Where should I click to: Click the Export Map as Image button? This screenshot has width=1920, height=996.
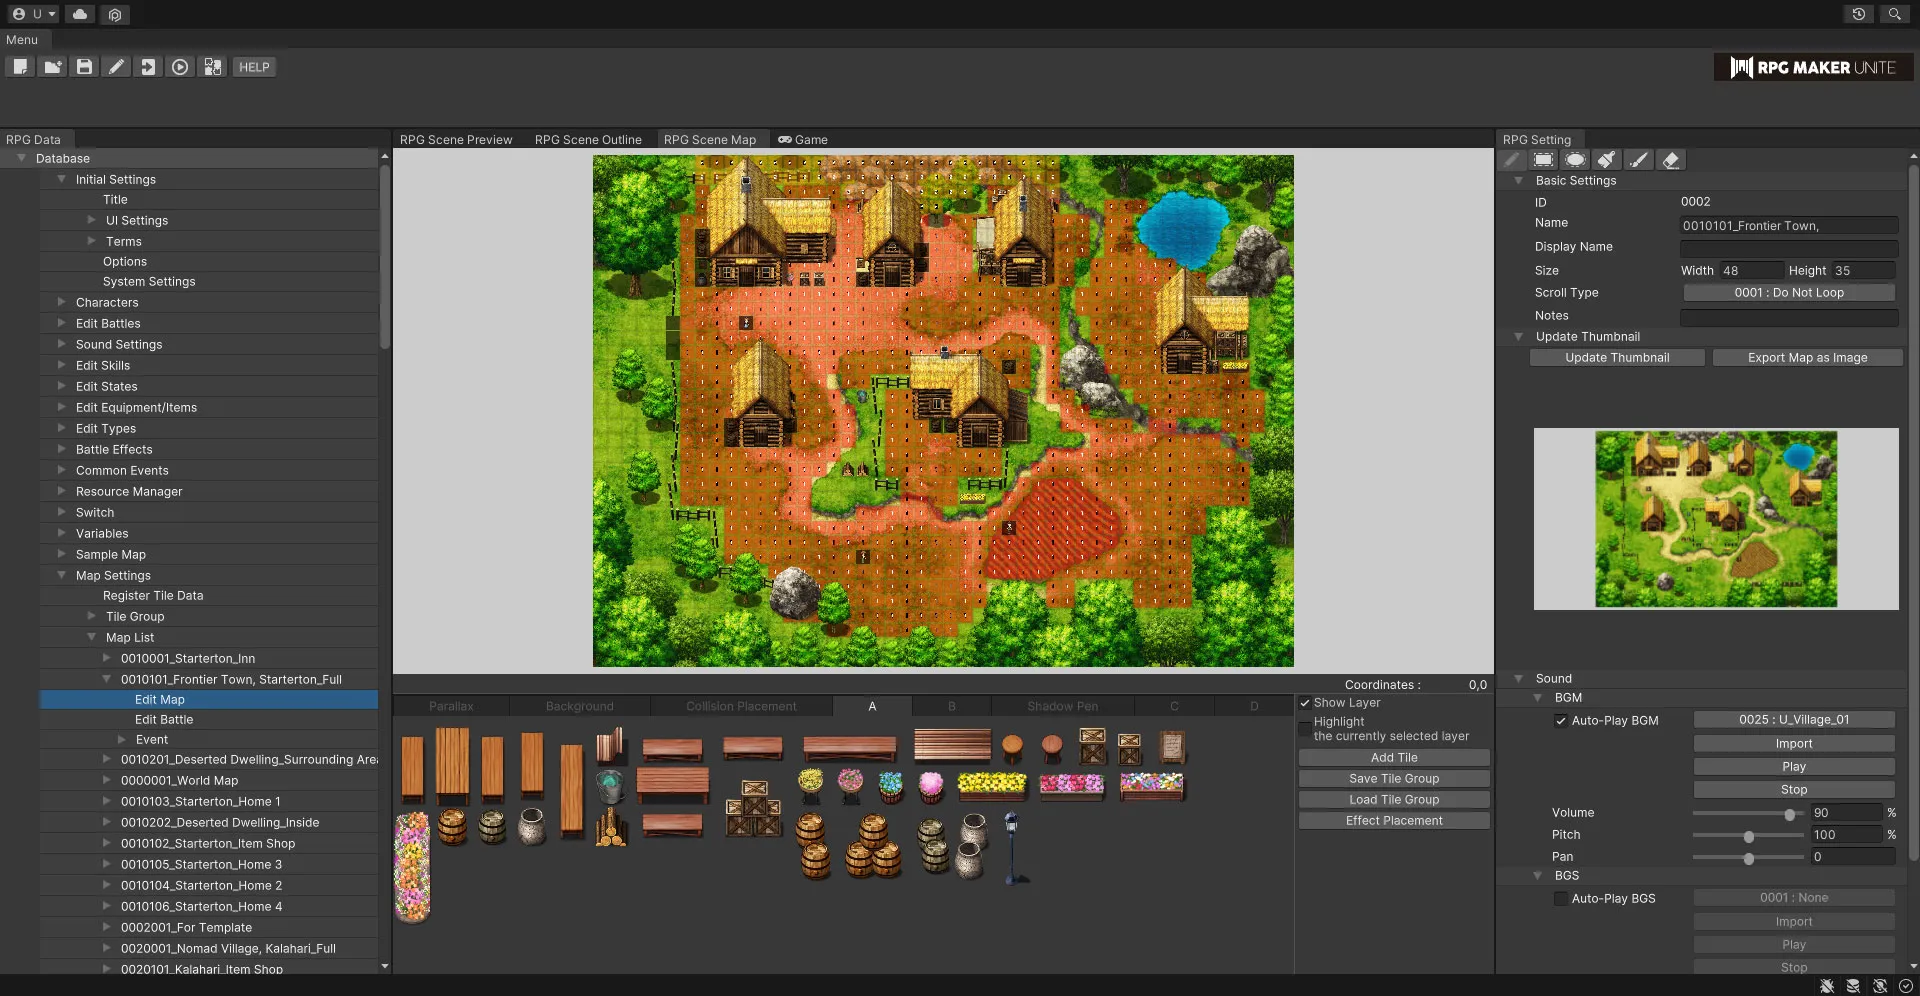coord(1807,358)
